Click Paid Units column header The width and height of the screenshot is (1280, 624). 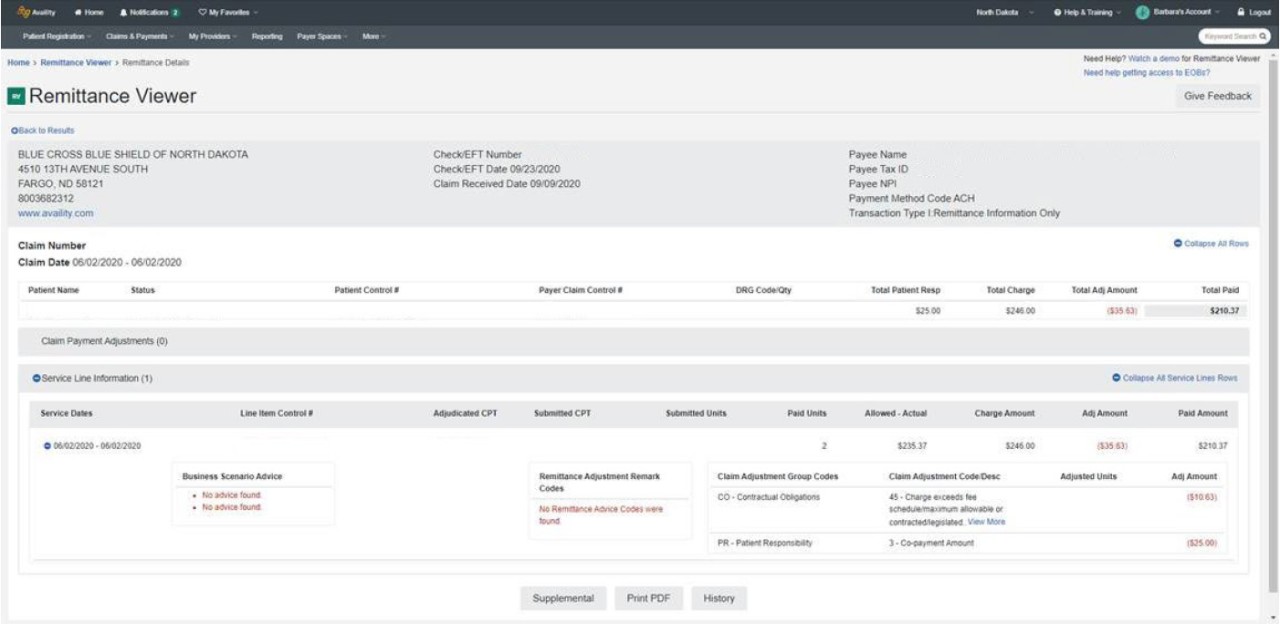tap(808, 412)
